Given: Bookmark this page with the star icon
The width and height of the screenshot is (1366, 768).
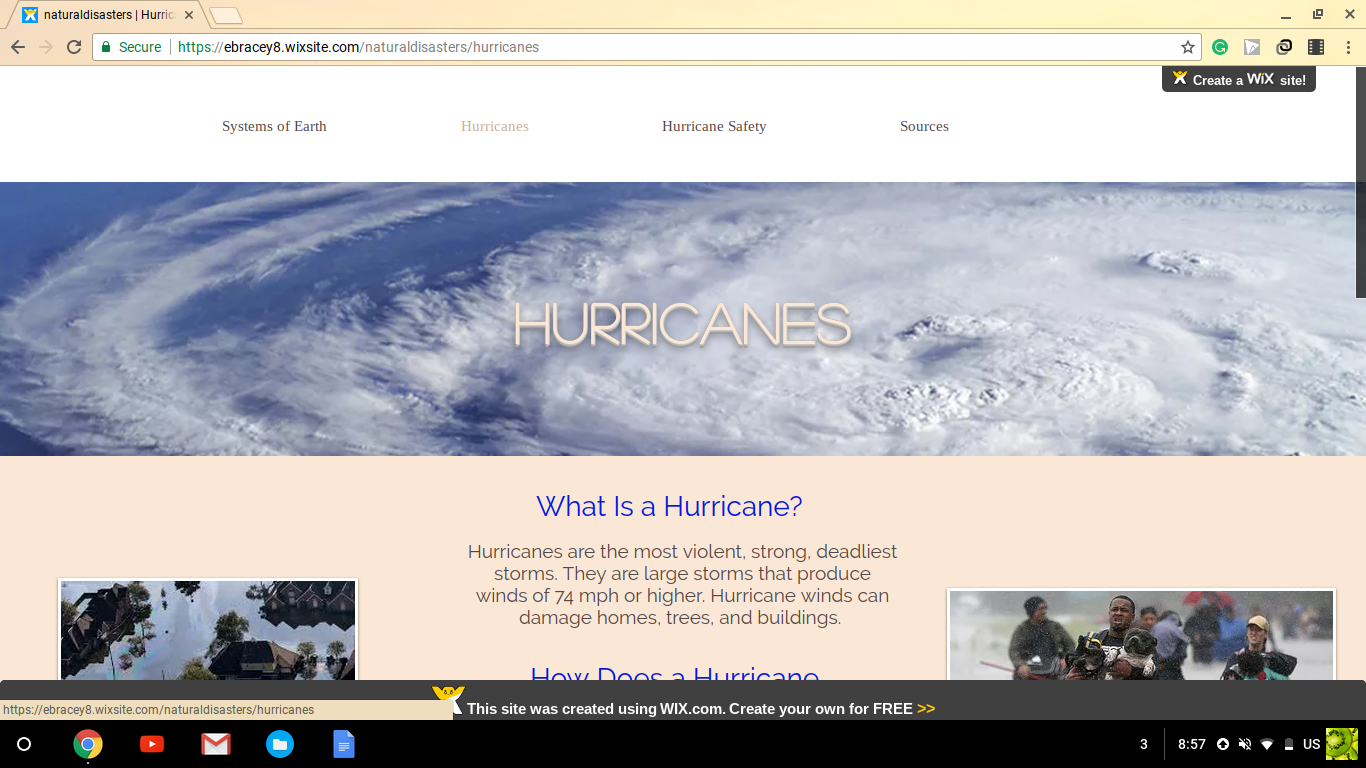Looking at the screenshot, I should (1188, 47).
